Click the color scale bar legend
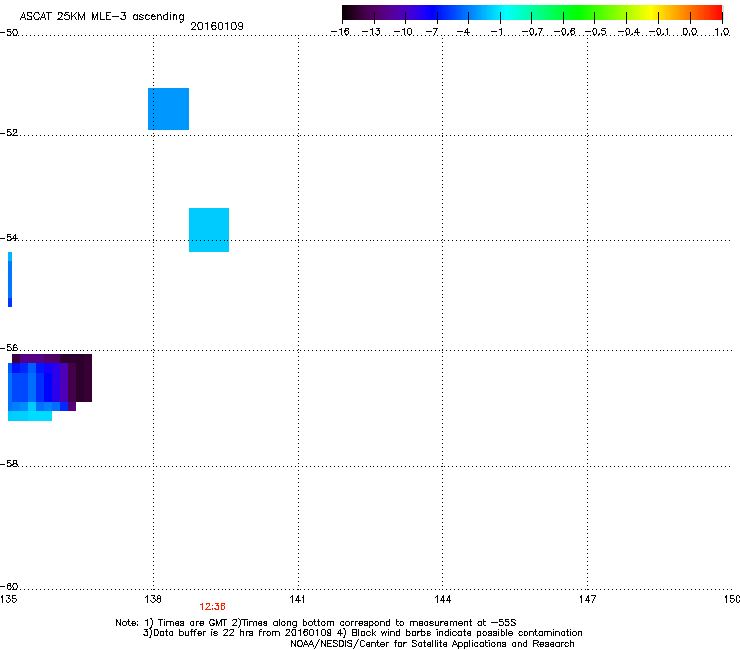This screenshot has height=650, width=740. (x=532, y=13)
